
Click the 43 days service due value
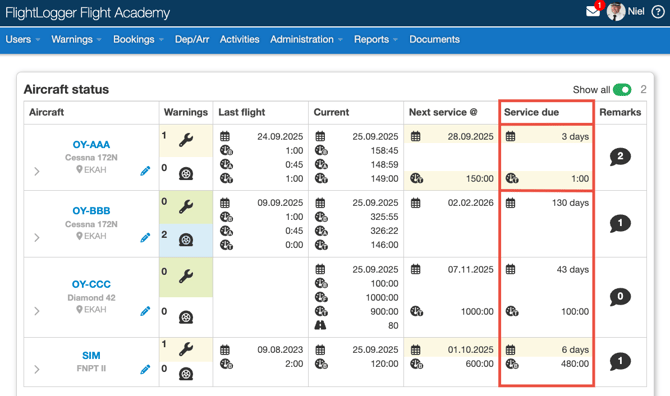tap(573, 270)
